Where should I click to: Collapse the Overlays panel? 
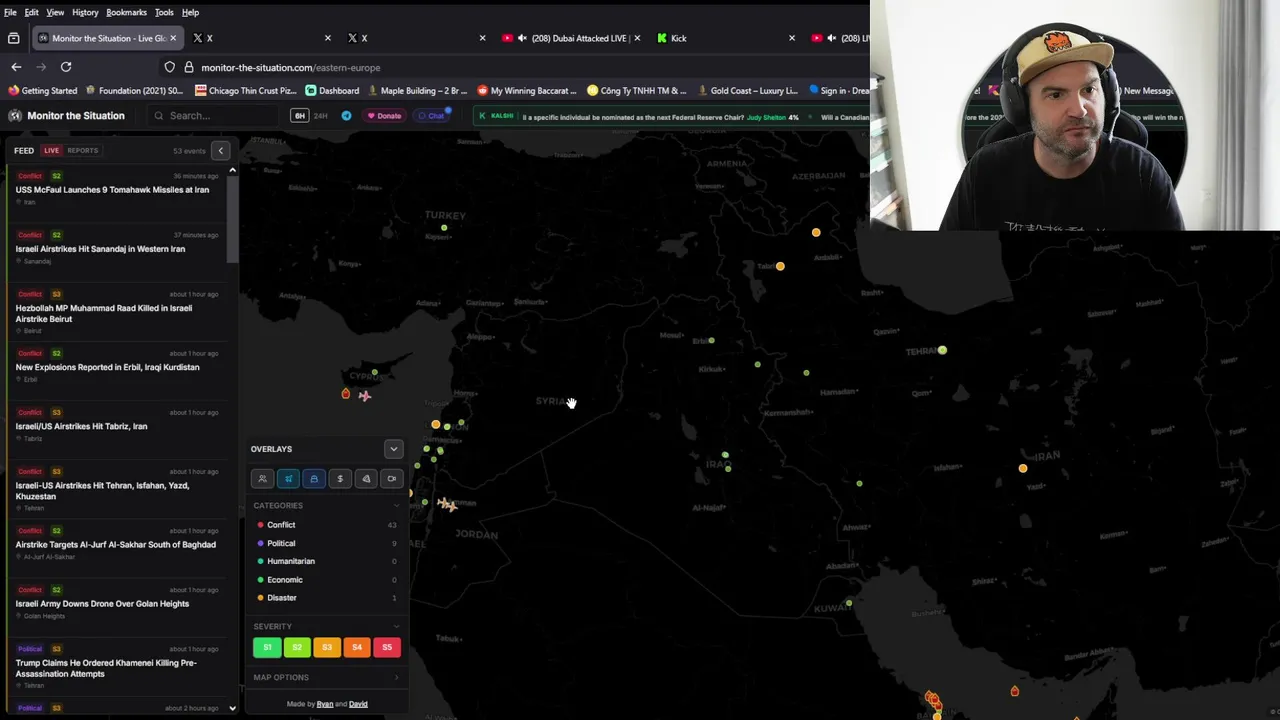click(393, 449)
